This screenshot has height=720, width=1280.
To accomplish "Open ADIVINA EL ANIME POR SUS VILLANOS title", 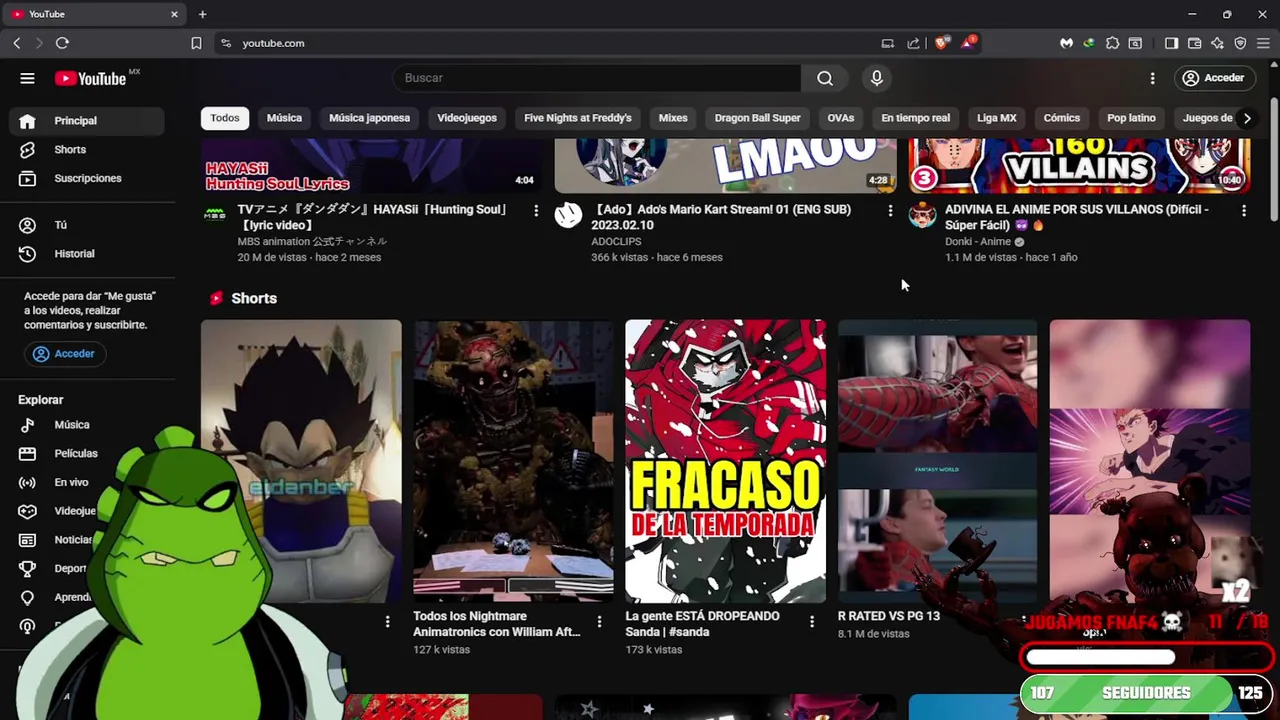I will pyautogui.click(x=1077, y=218).
